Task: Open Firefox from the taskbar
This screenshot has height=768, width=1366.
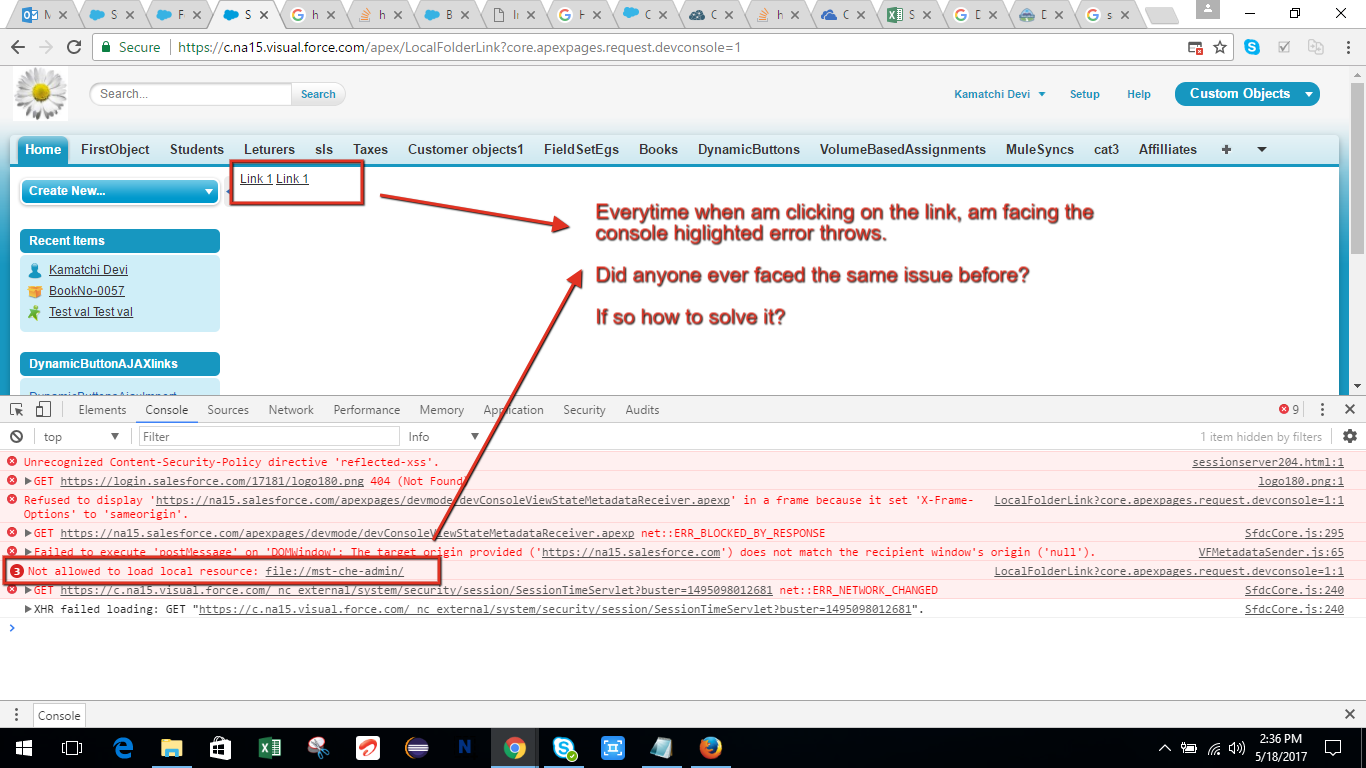Action: (711, 747)
